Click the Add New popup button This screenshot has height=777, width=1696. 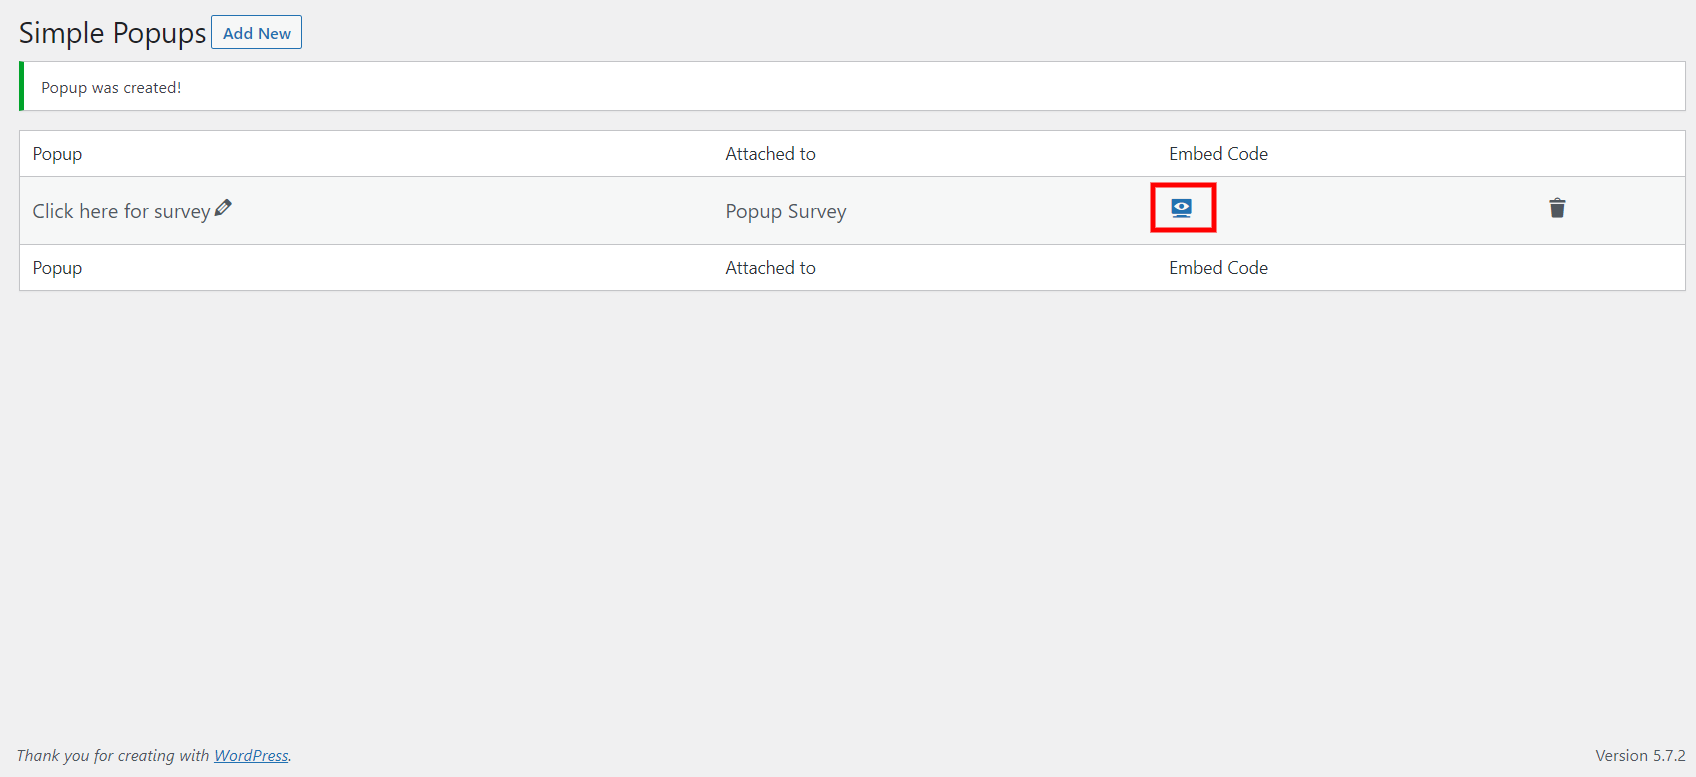(x=256, y=33)
